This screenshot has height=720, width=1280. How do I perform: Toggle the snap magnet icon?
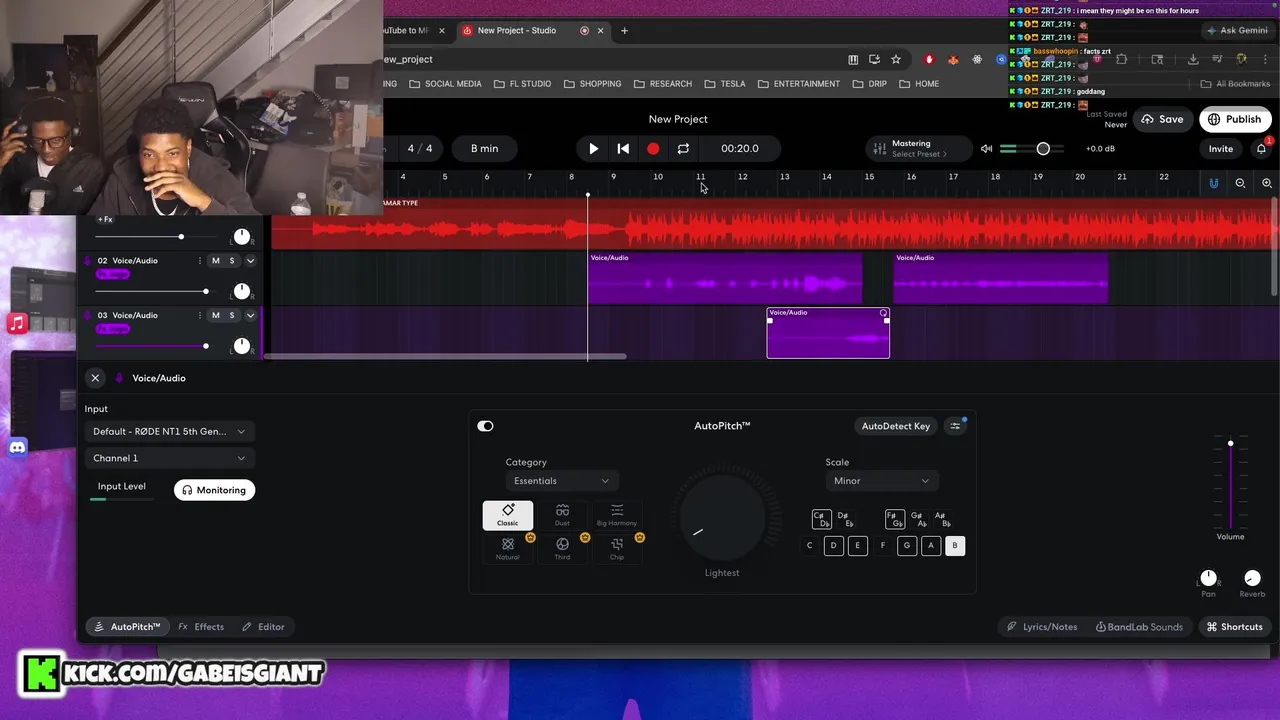coord(1213,183)
